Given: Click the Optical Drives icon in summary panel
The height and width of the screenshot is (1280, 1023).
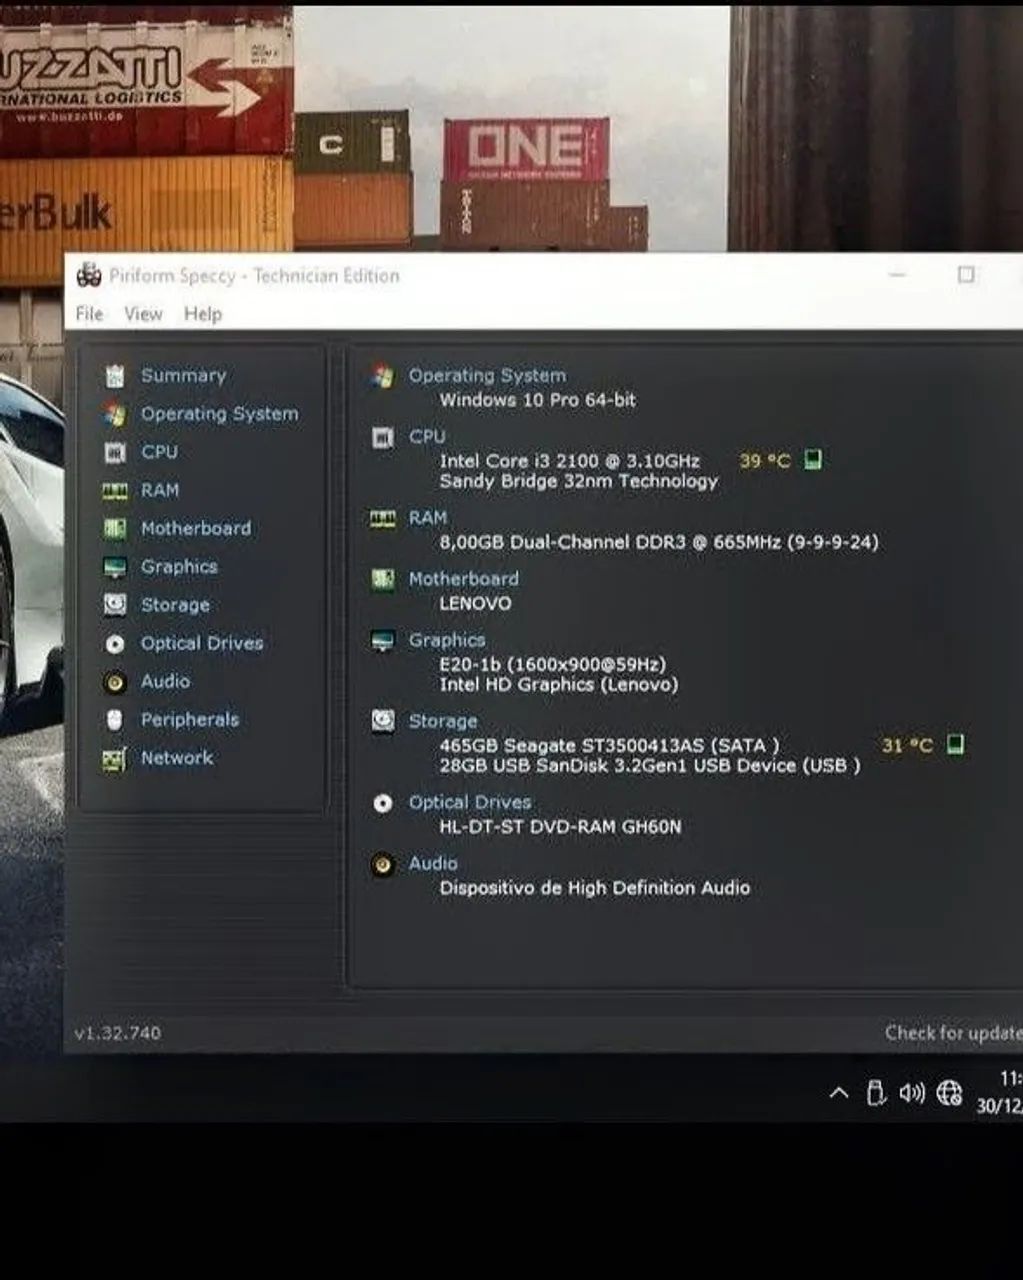Looking at the screenshot, I should (x=382, y=803).
